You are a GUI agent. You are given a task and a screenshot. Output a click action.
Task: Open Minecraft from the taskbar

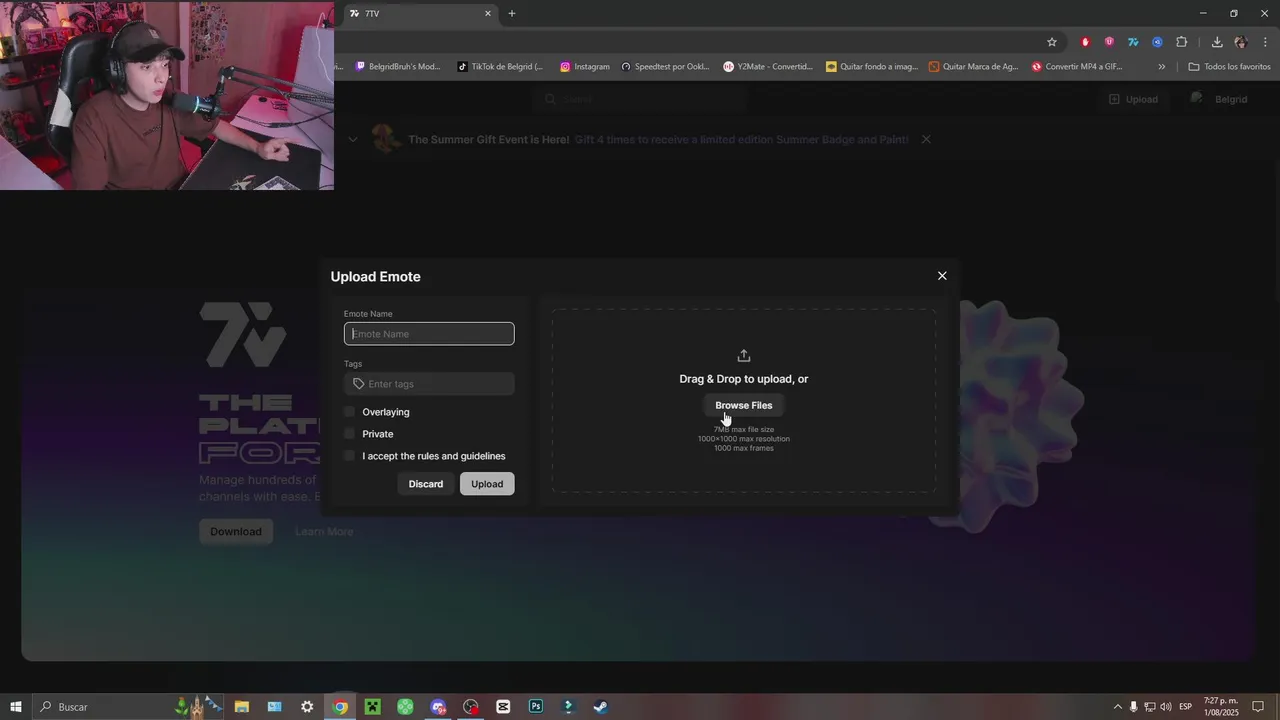[373, 707]
